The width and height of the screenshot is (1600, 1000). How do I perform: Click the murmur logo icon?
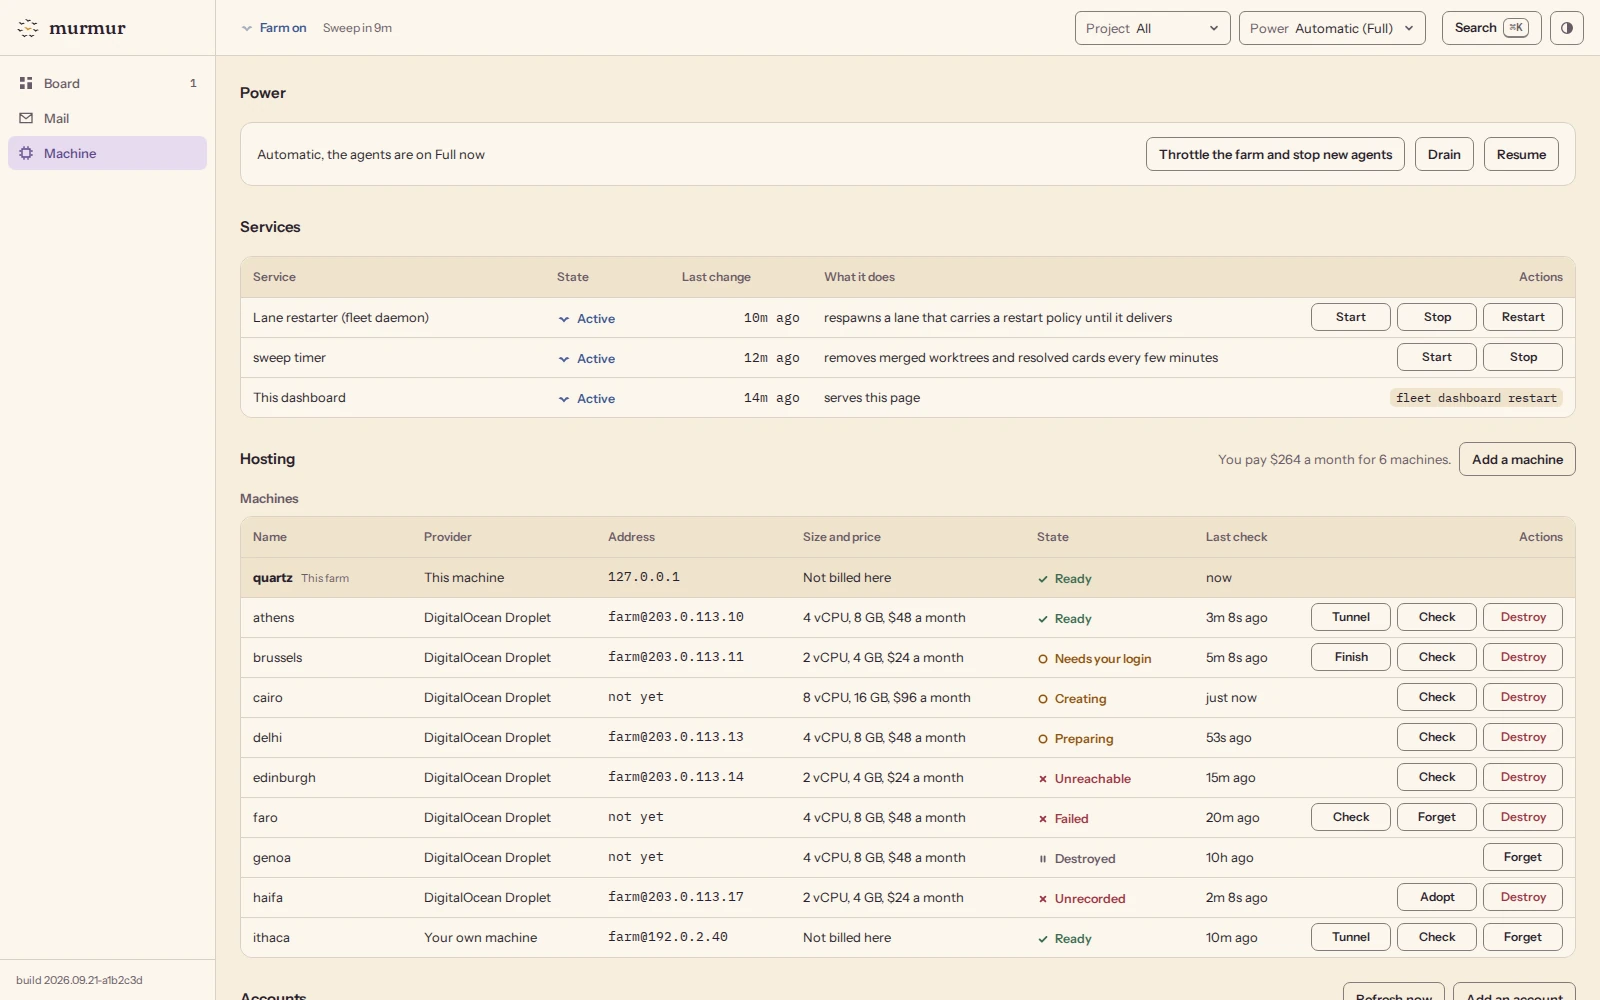(x=28, y=28)
